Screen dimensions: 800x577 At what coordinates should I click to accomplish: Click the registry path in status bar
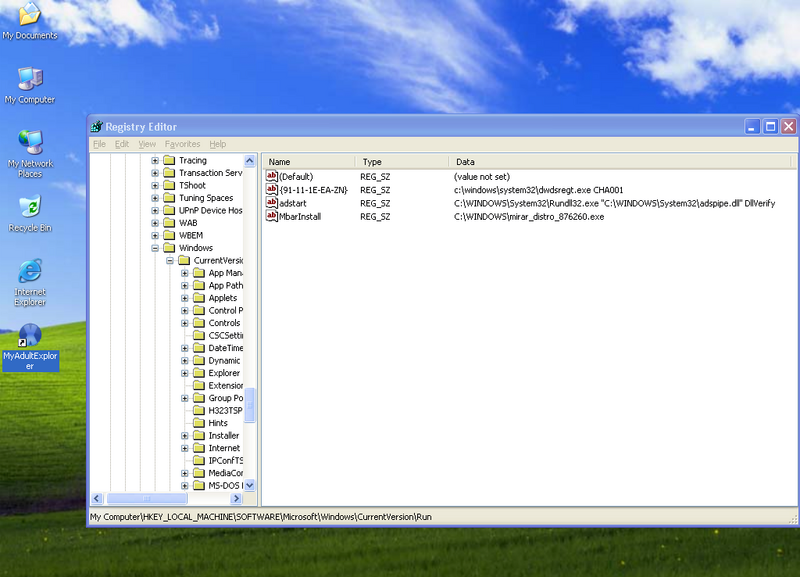[261, 517]
